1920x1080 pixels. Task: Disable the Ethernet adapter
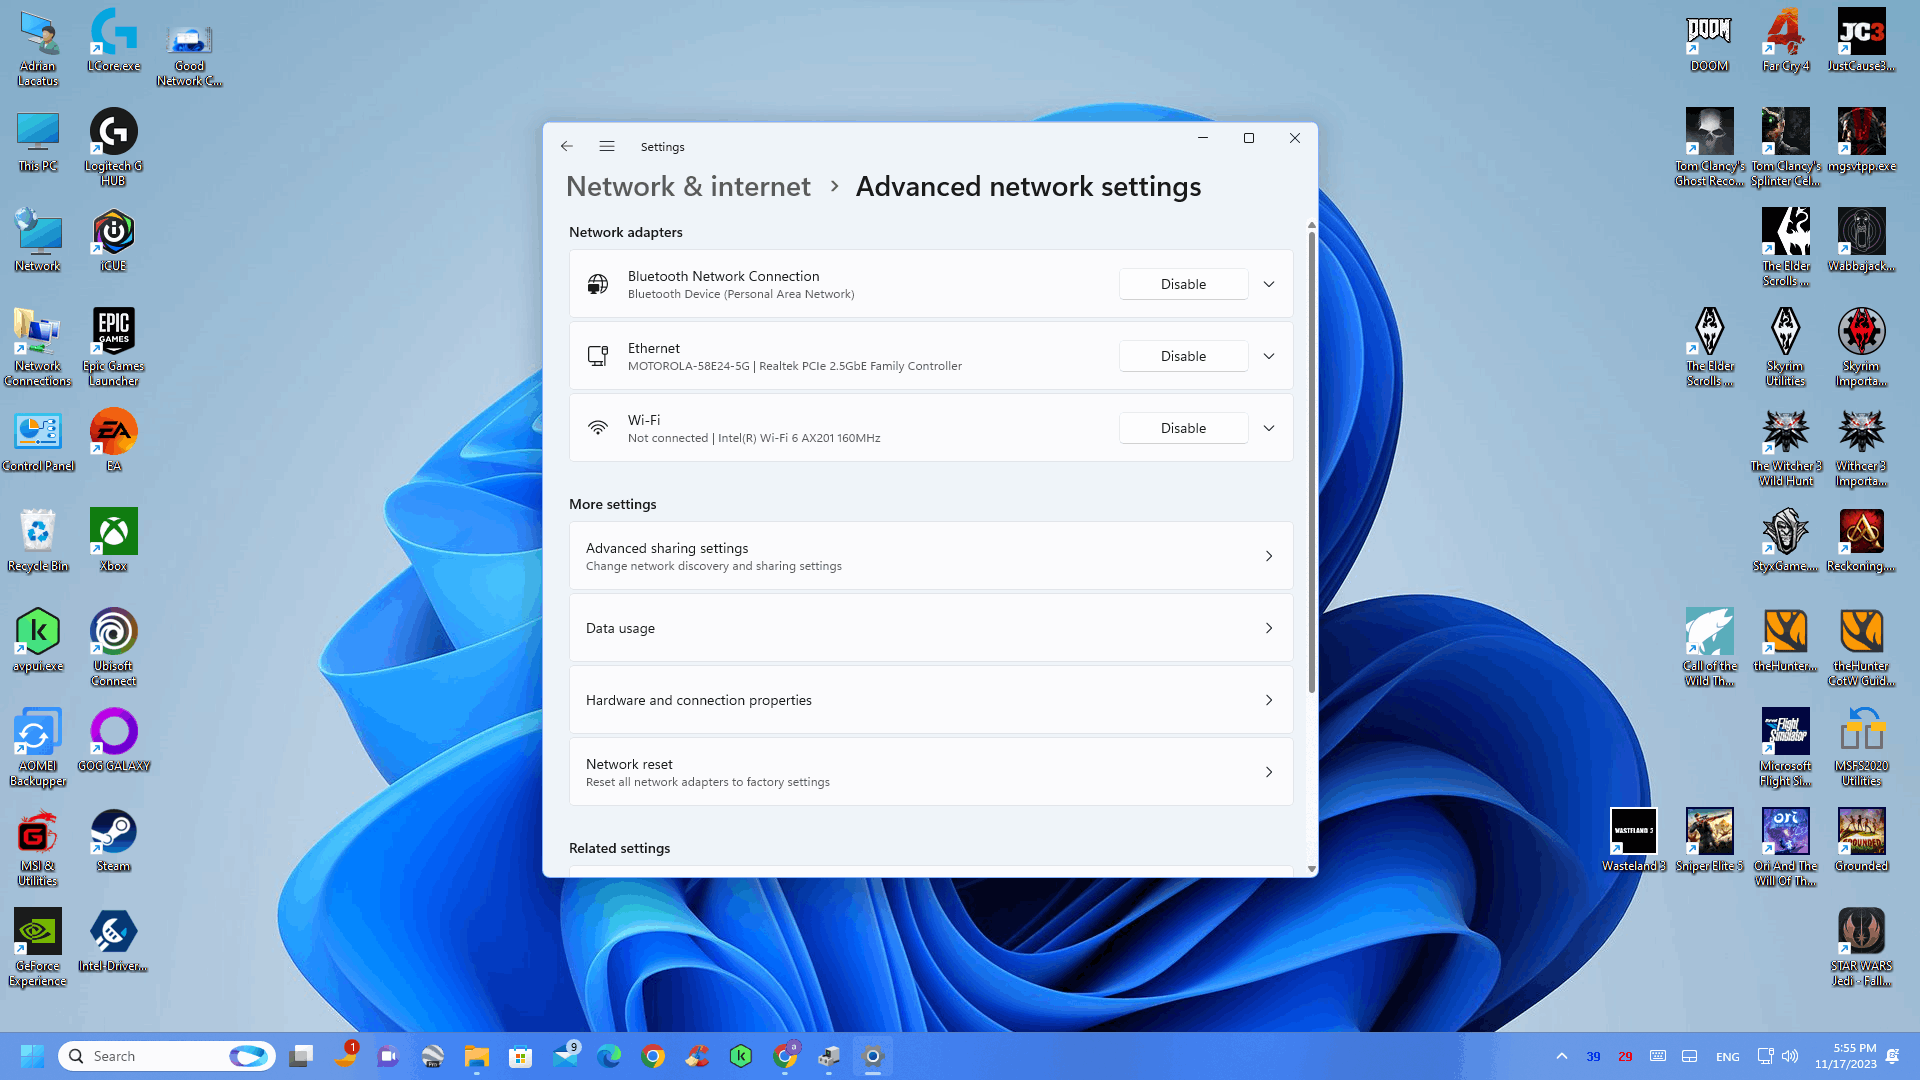[x=1183, y=356]
